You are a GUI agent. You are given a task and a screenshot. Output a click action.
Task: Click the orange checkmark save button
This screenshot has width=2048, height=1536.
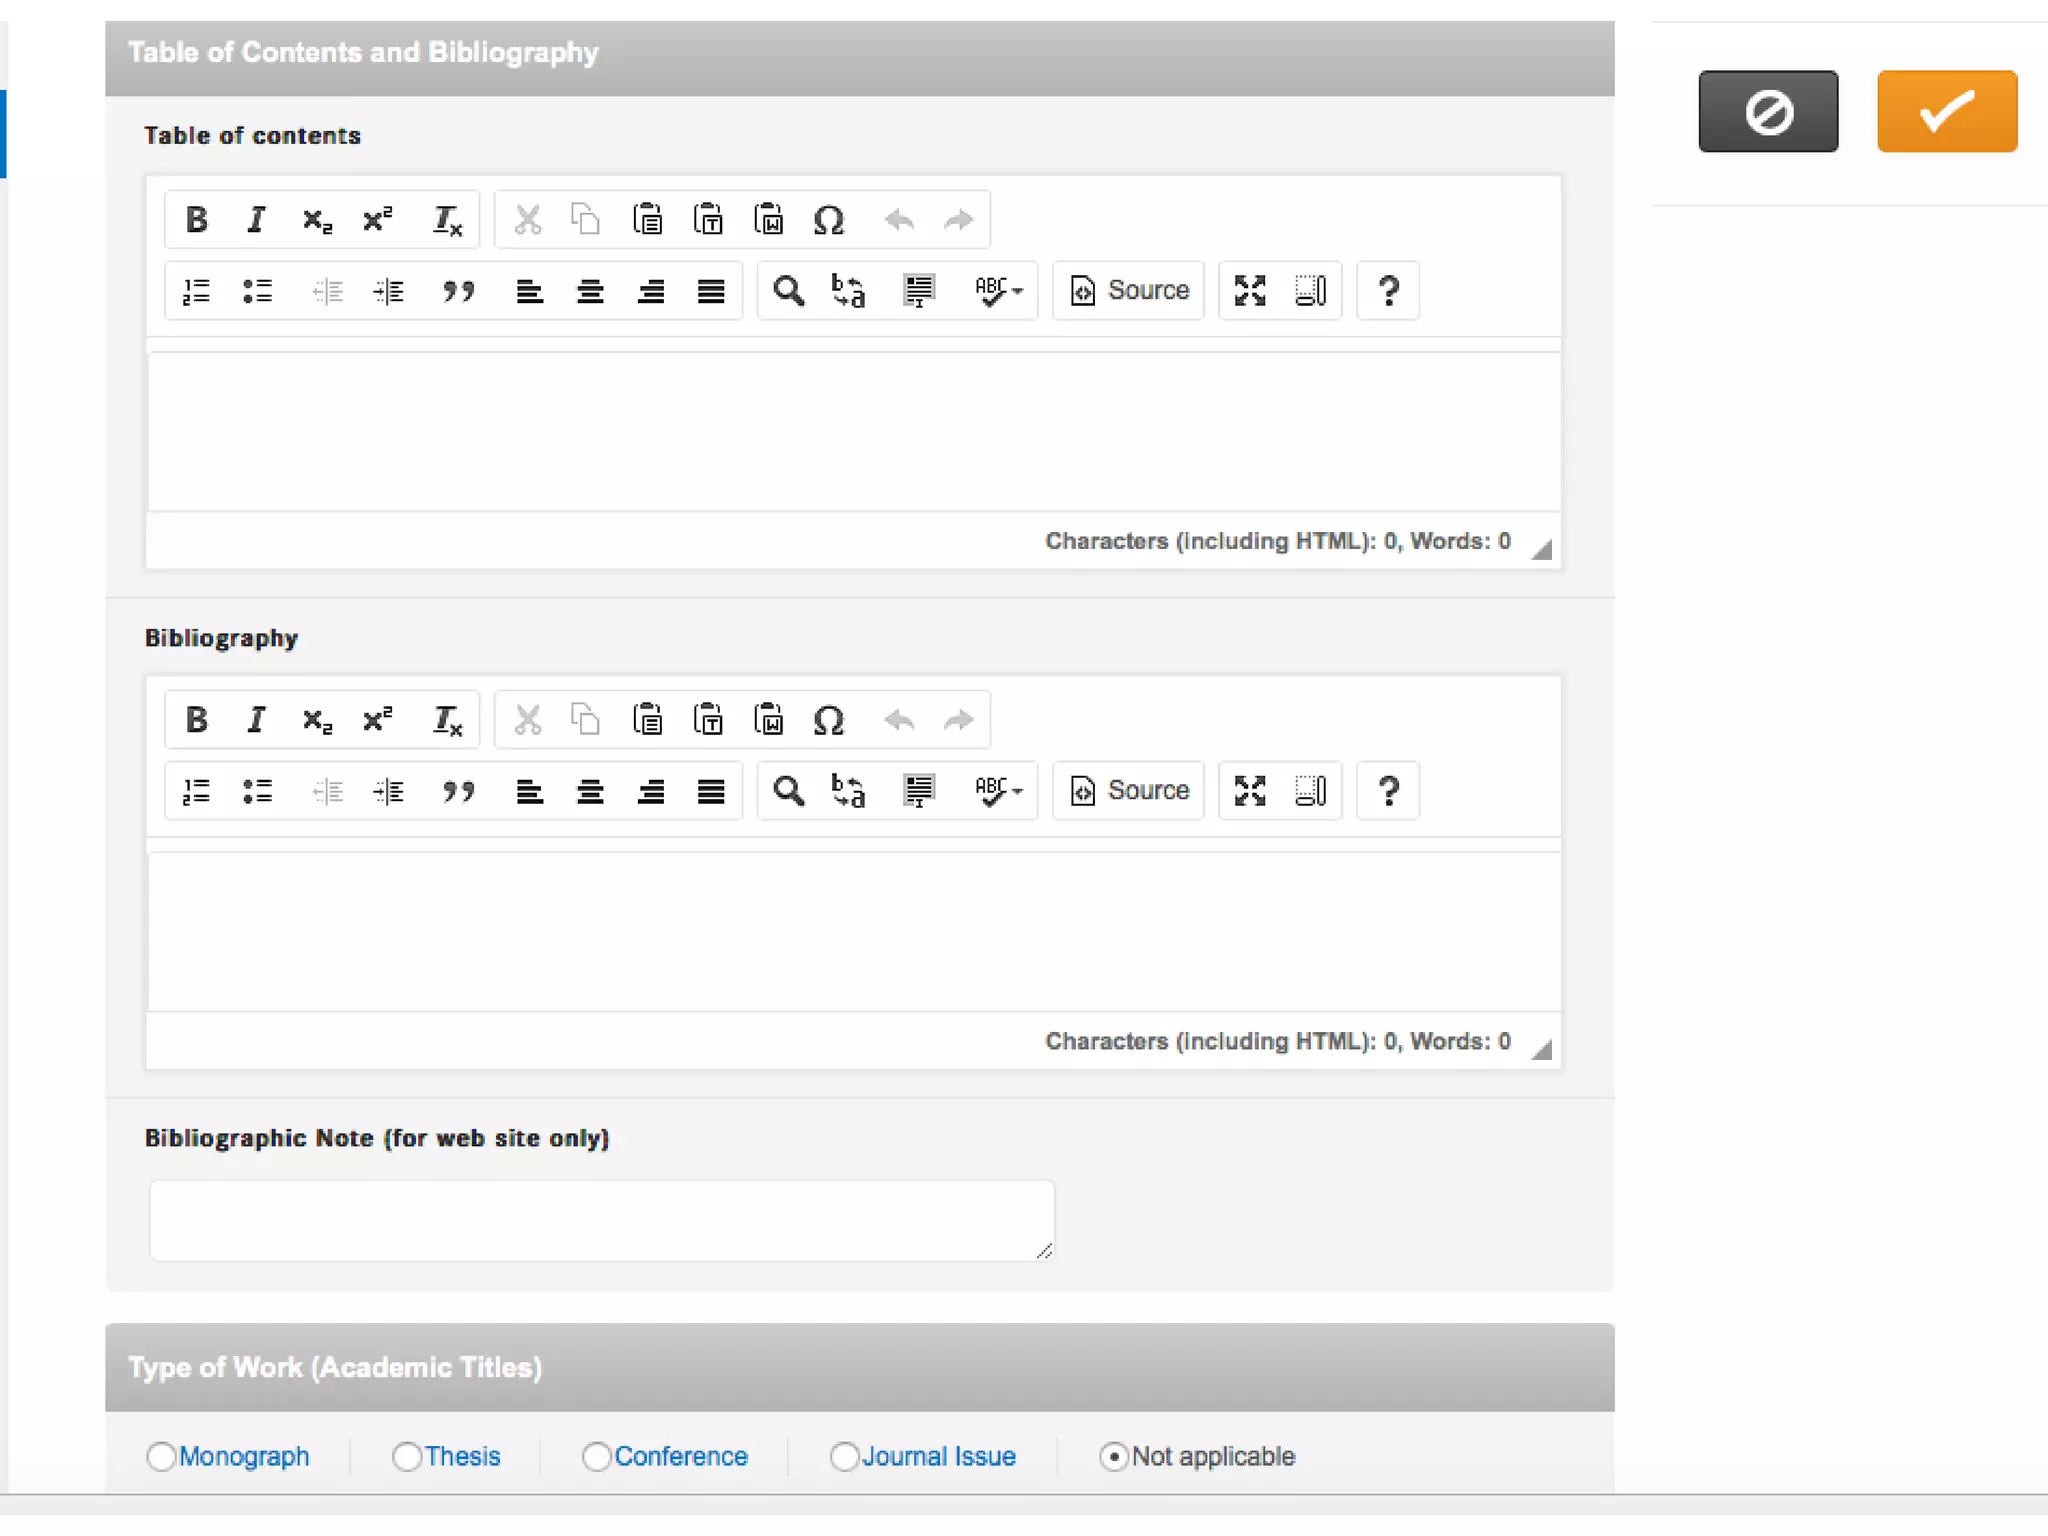1946,111
